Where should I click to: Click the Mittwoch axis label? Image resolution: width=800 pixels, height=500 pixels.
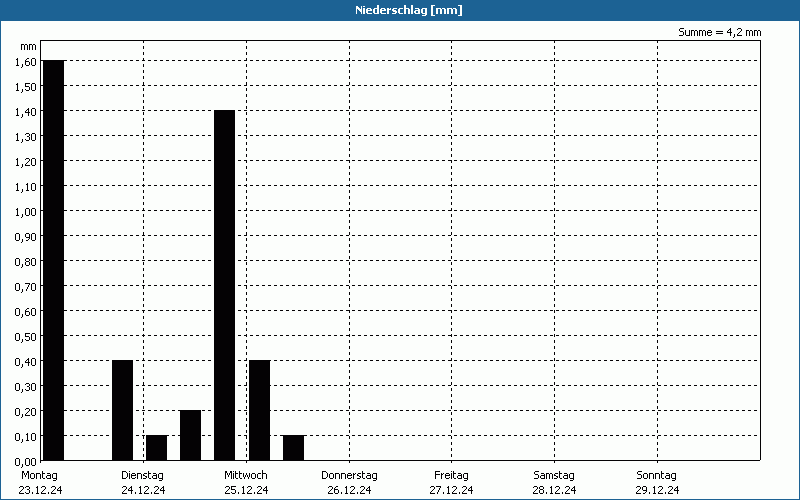(245, 475)
